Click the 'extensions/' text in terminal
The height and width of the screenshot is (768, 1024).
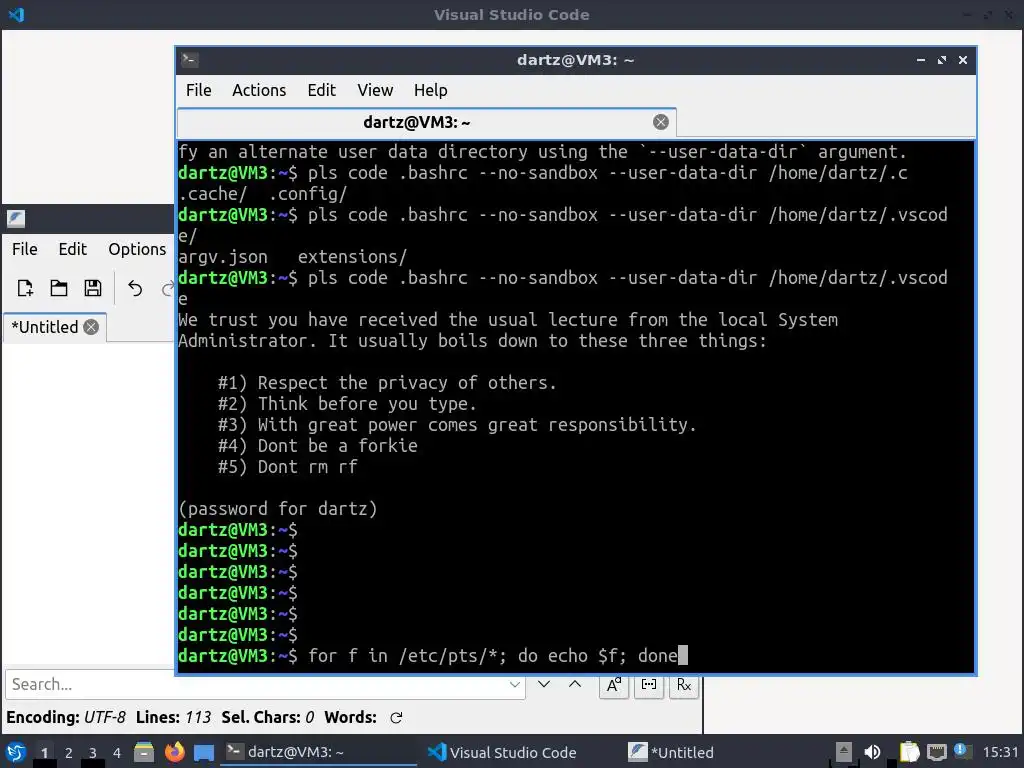tap(352, 257)
